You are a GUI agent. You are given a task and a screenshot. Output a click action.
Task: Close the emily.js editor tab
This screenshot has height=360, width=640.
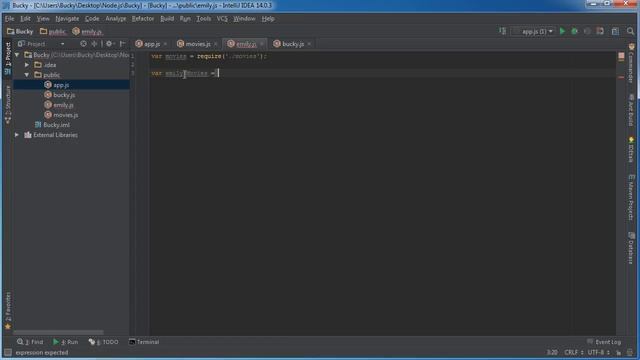point(262,44)
